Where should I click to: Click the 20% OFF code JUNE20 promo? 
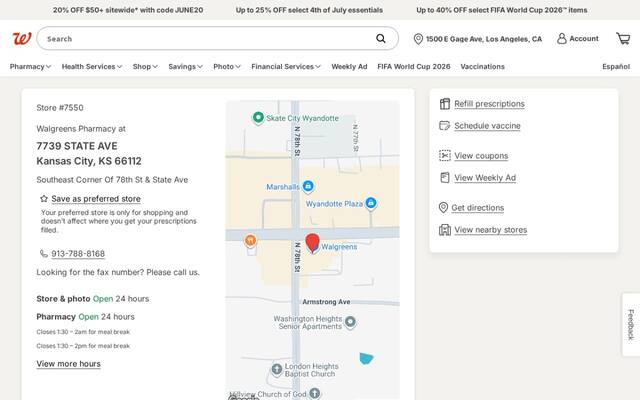tap(128, 10)
